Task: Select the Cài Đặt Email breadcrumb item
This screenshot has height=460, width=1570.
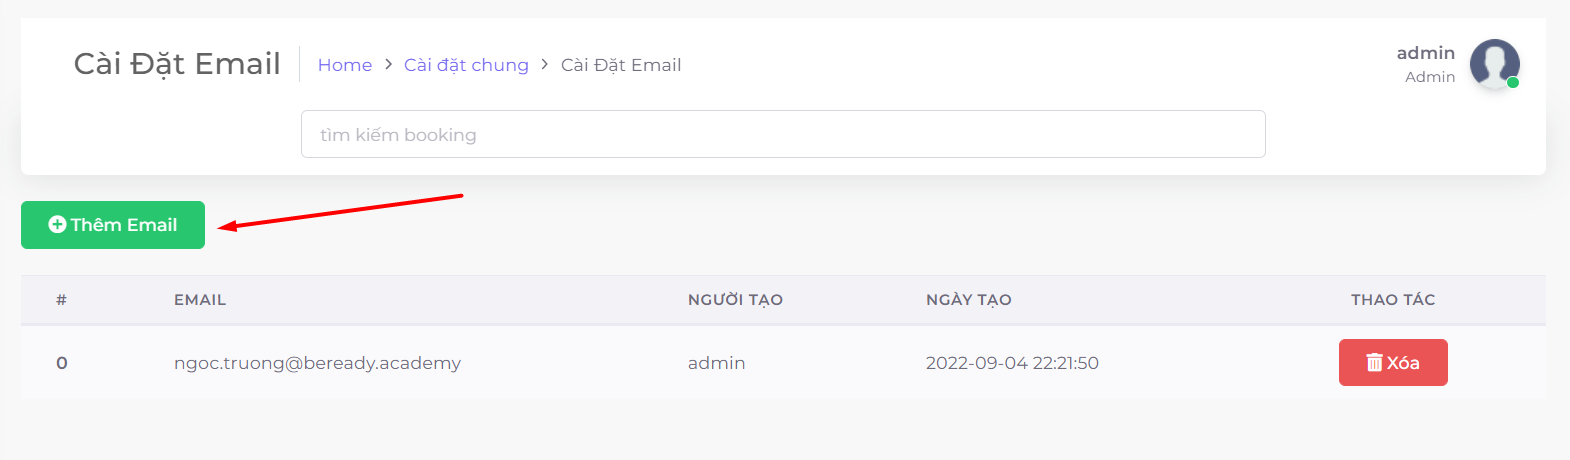Action: pyautogui.click(x=621, y=65)
